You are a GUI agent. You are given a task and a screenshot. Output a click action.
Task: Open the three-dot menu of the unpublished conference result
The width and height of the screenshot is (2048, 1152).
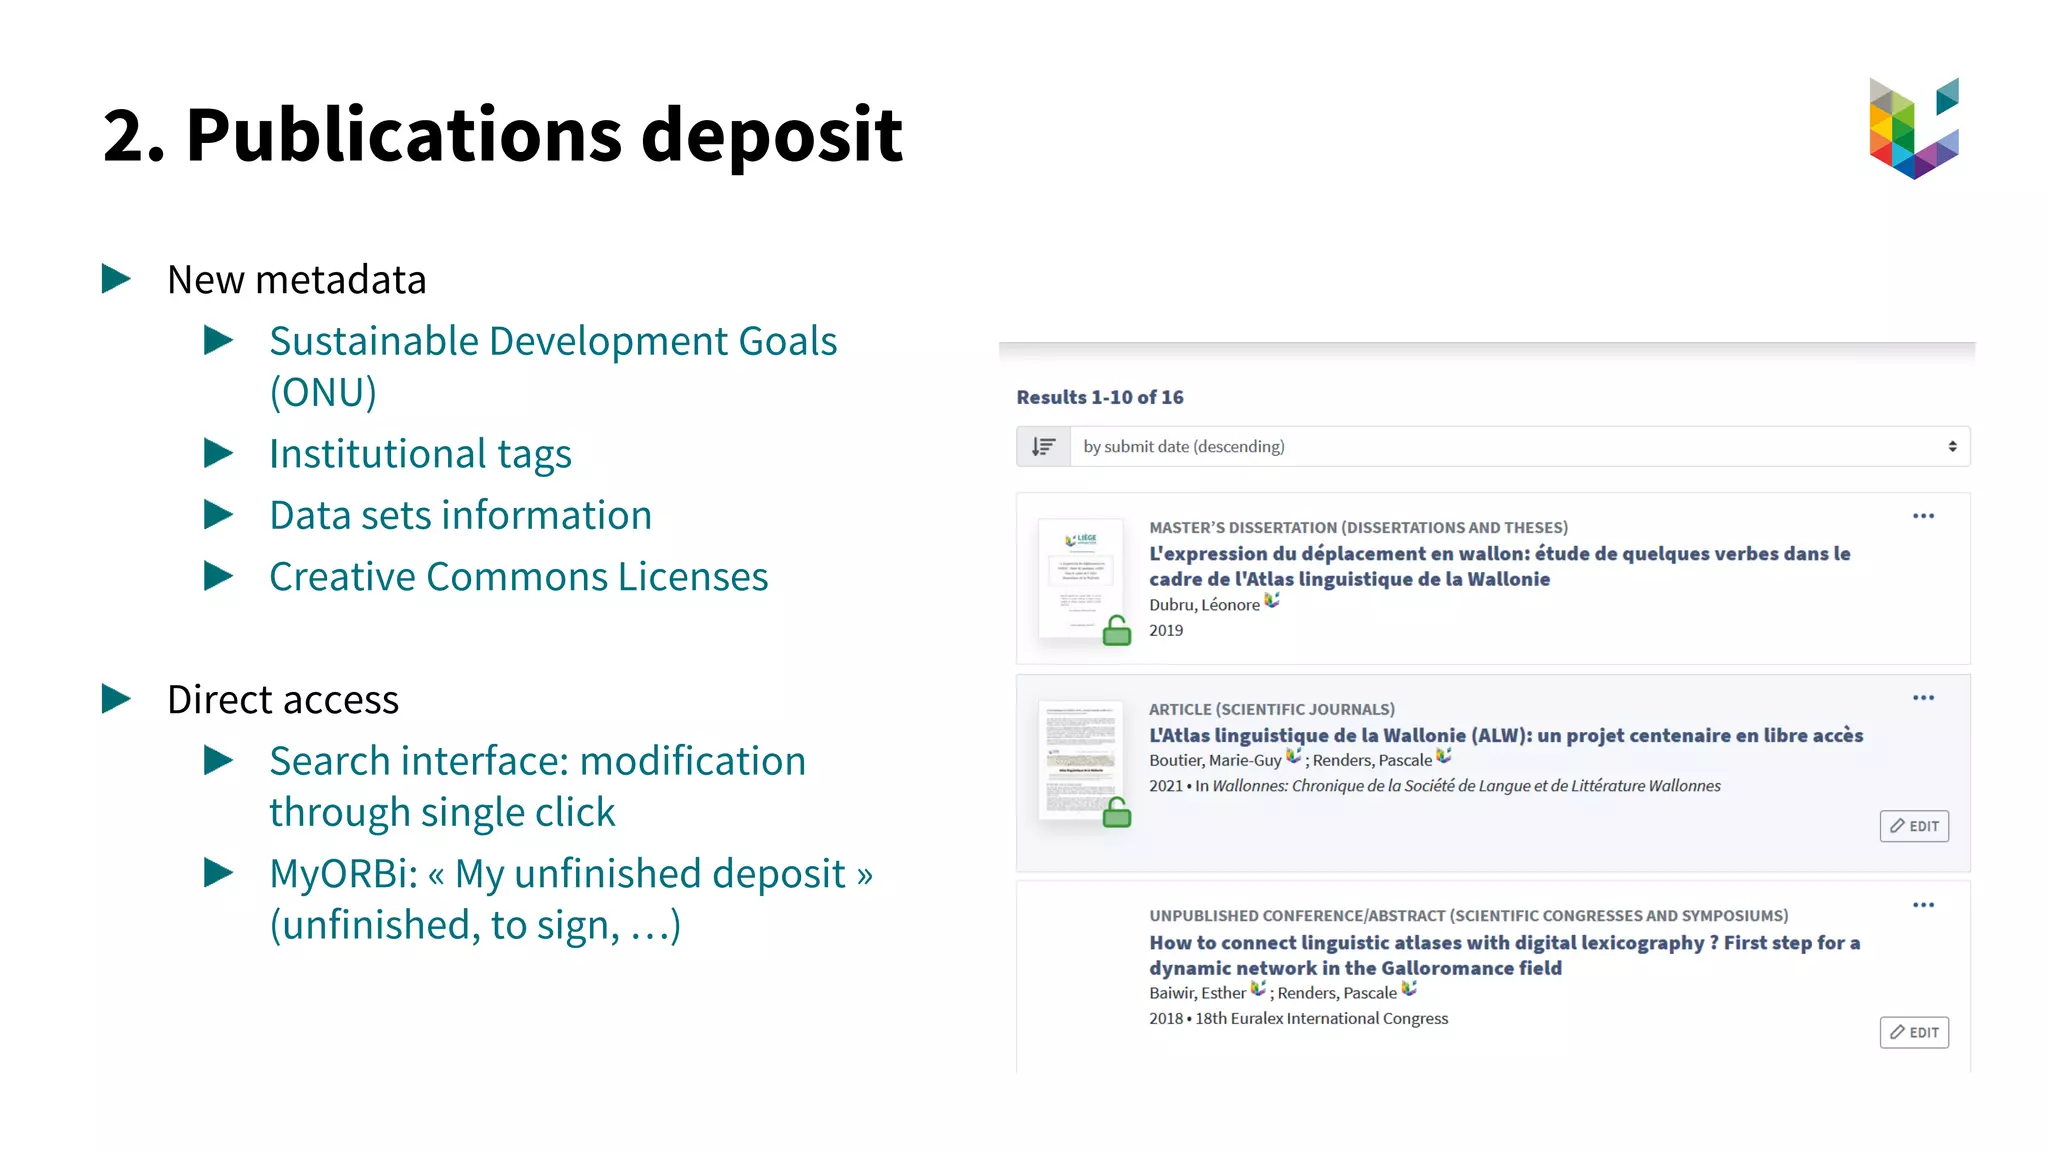[x=1923, y=905]
